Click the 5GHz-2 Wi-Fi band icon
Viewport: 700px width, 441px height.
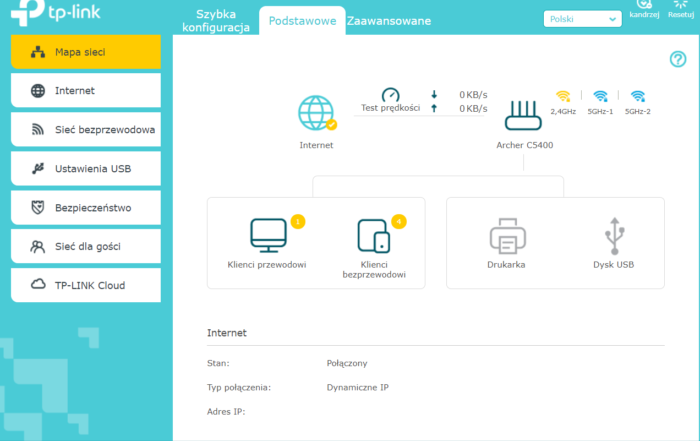click(637, 97)
